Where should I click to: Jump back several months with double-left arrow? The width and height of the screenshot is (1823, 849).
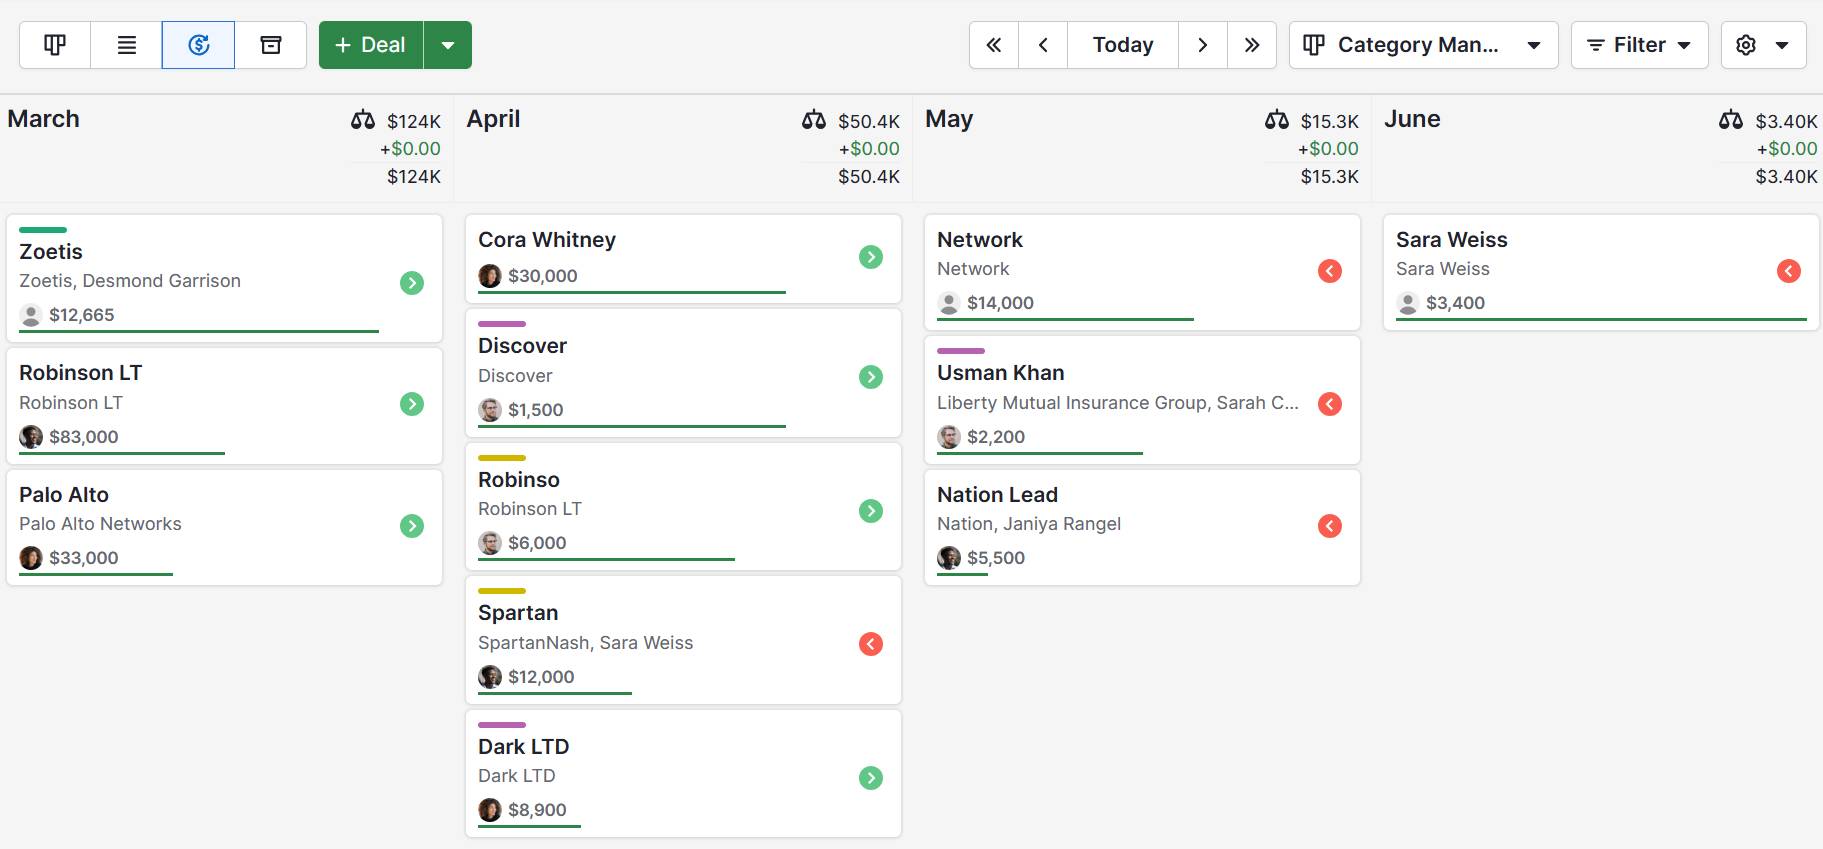coord(994,45)
